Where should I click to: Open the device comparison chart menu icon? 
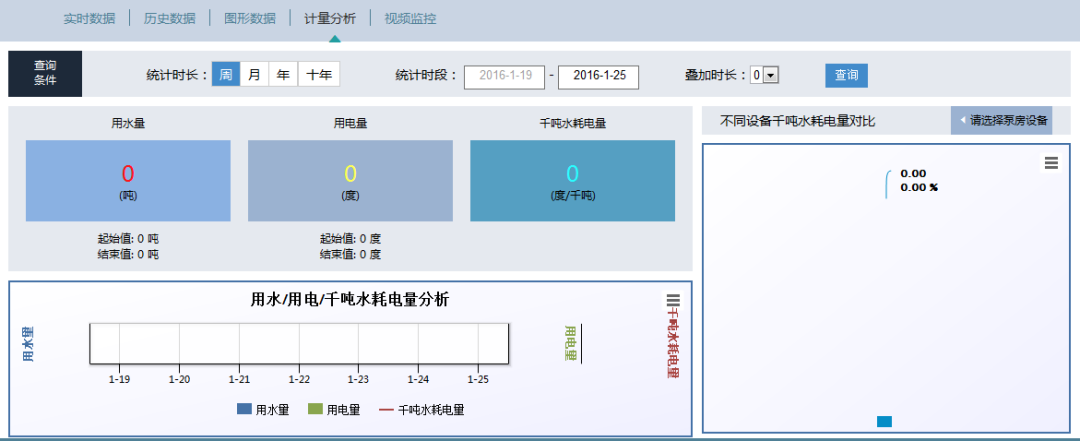coord(1051,163)
